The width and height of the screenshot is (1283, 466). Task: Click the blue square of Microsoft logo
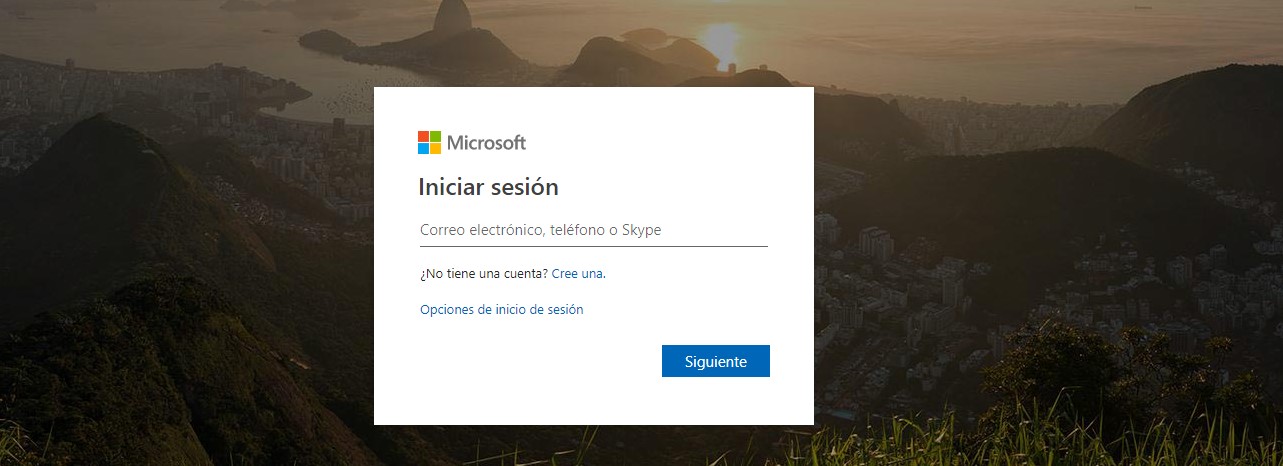(423, 148)
